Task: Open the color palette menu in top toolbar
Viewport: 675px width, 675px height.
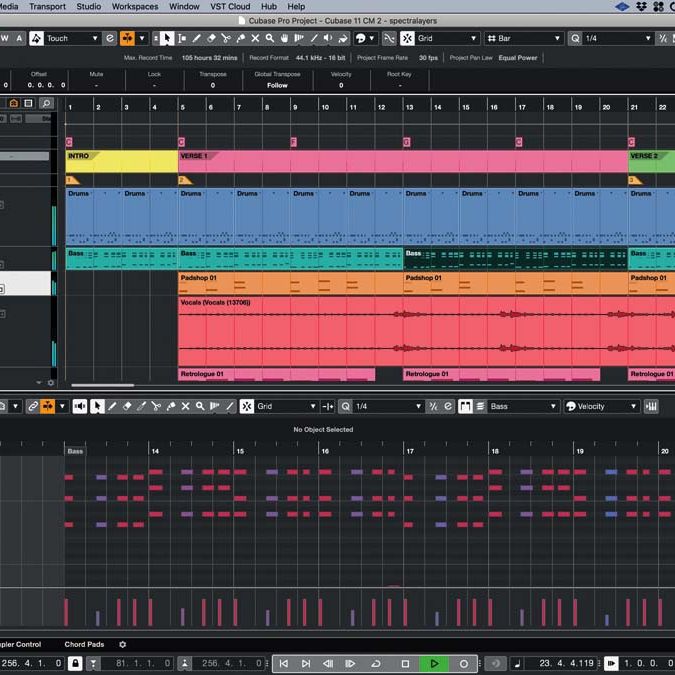Action: click(366, 38)
